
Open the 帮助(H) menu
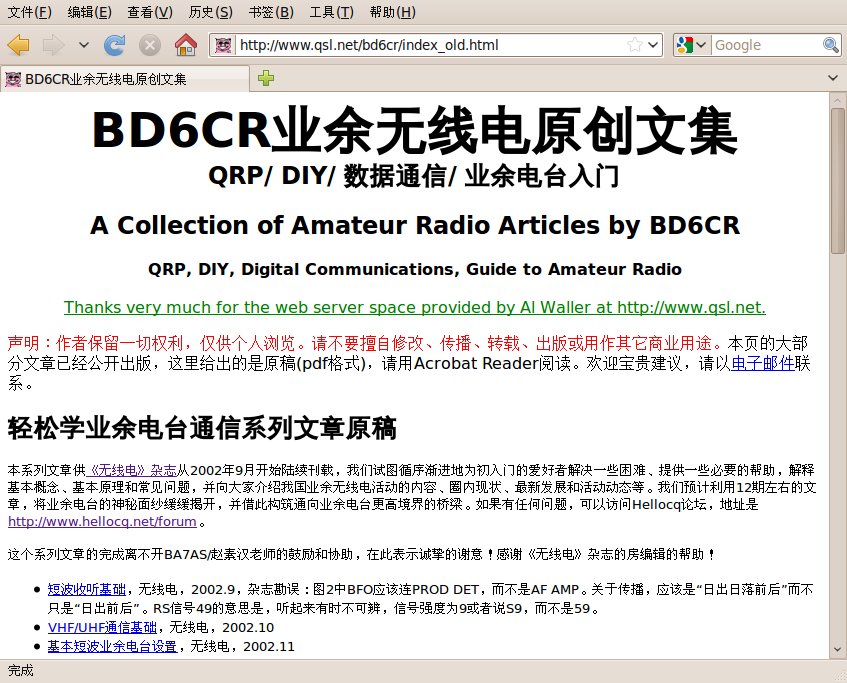click(393, 12)
